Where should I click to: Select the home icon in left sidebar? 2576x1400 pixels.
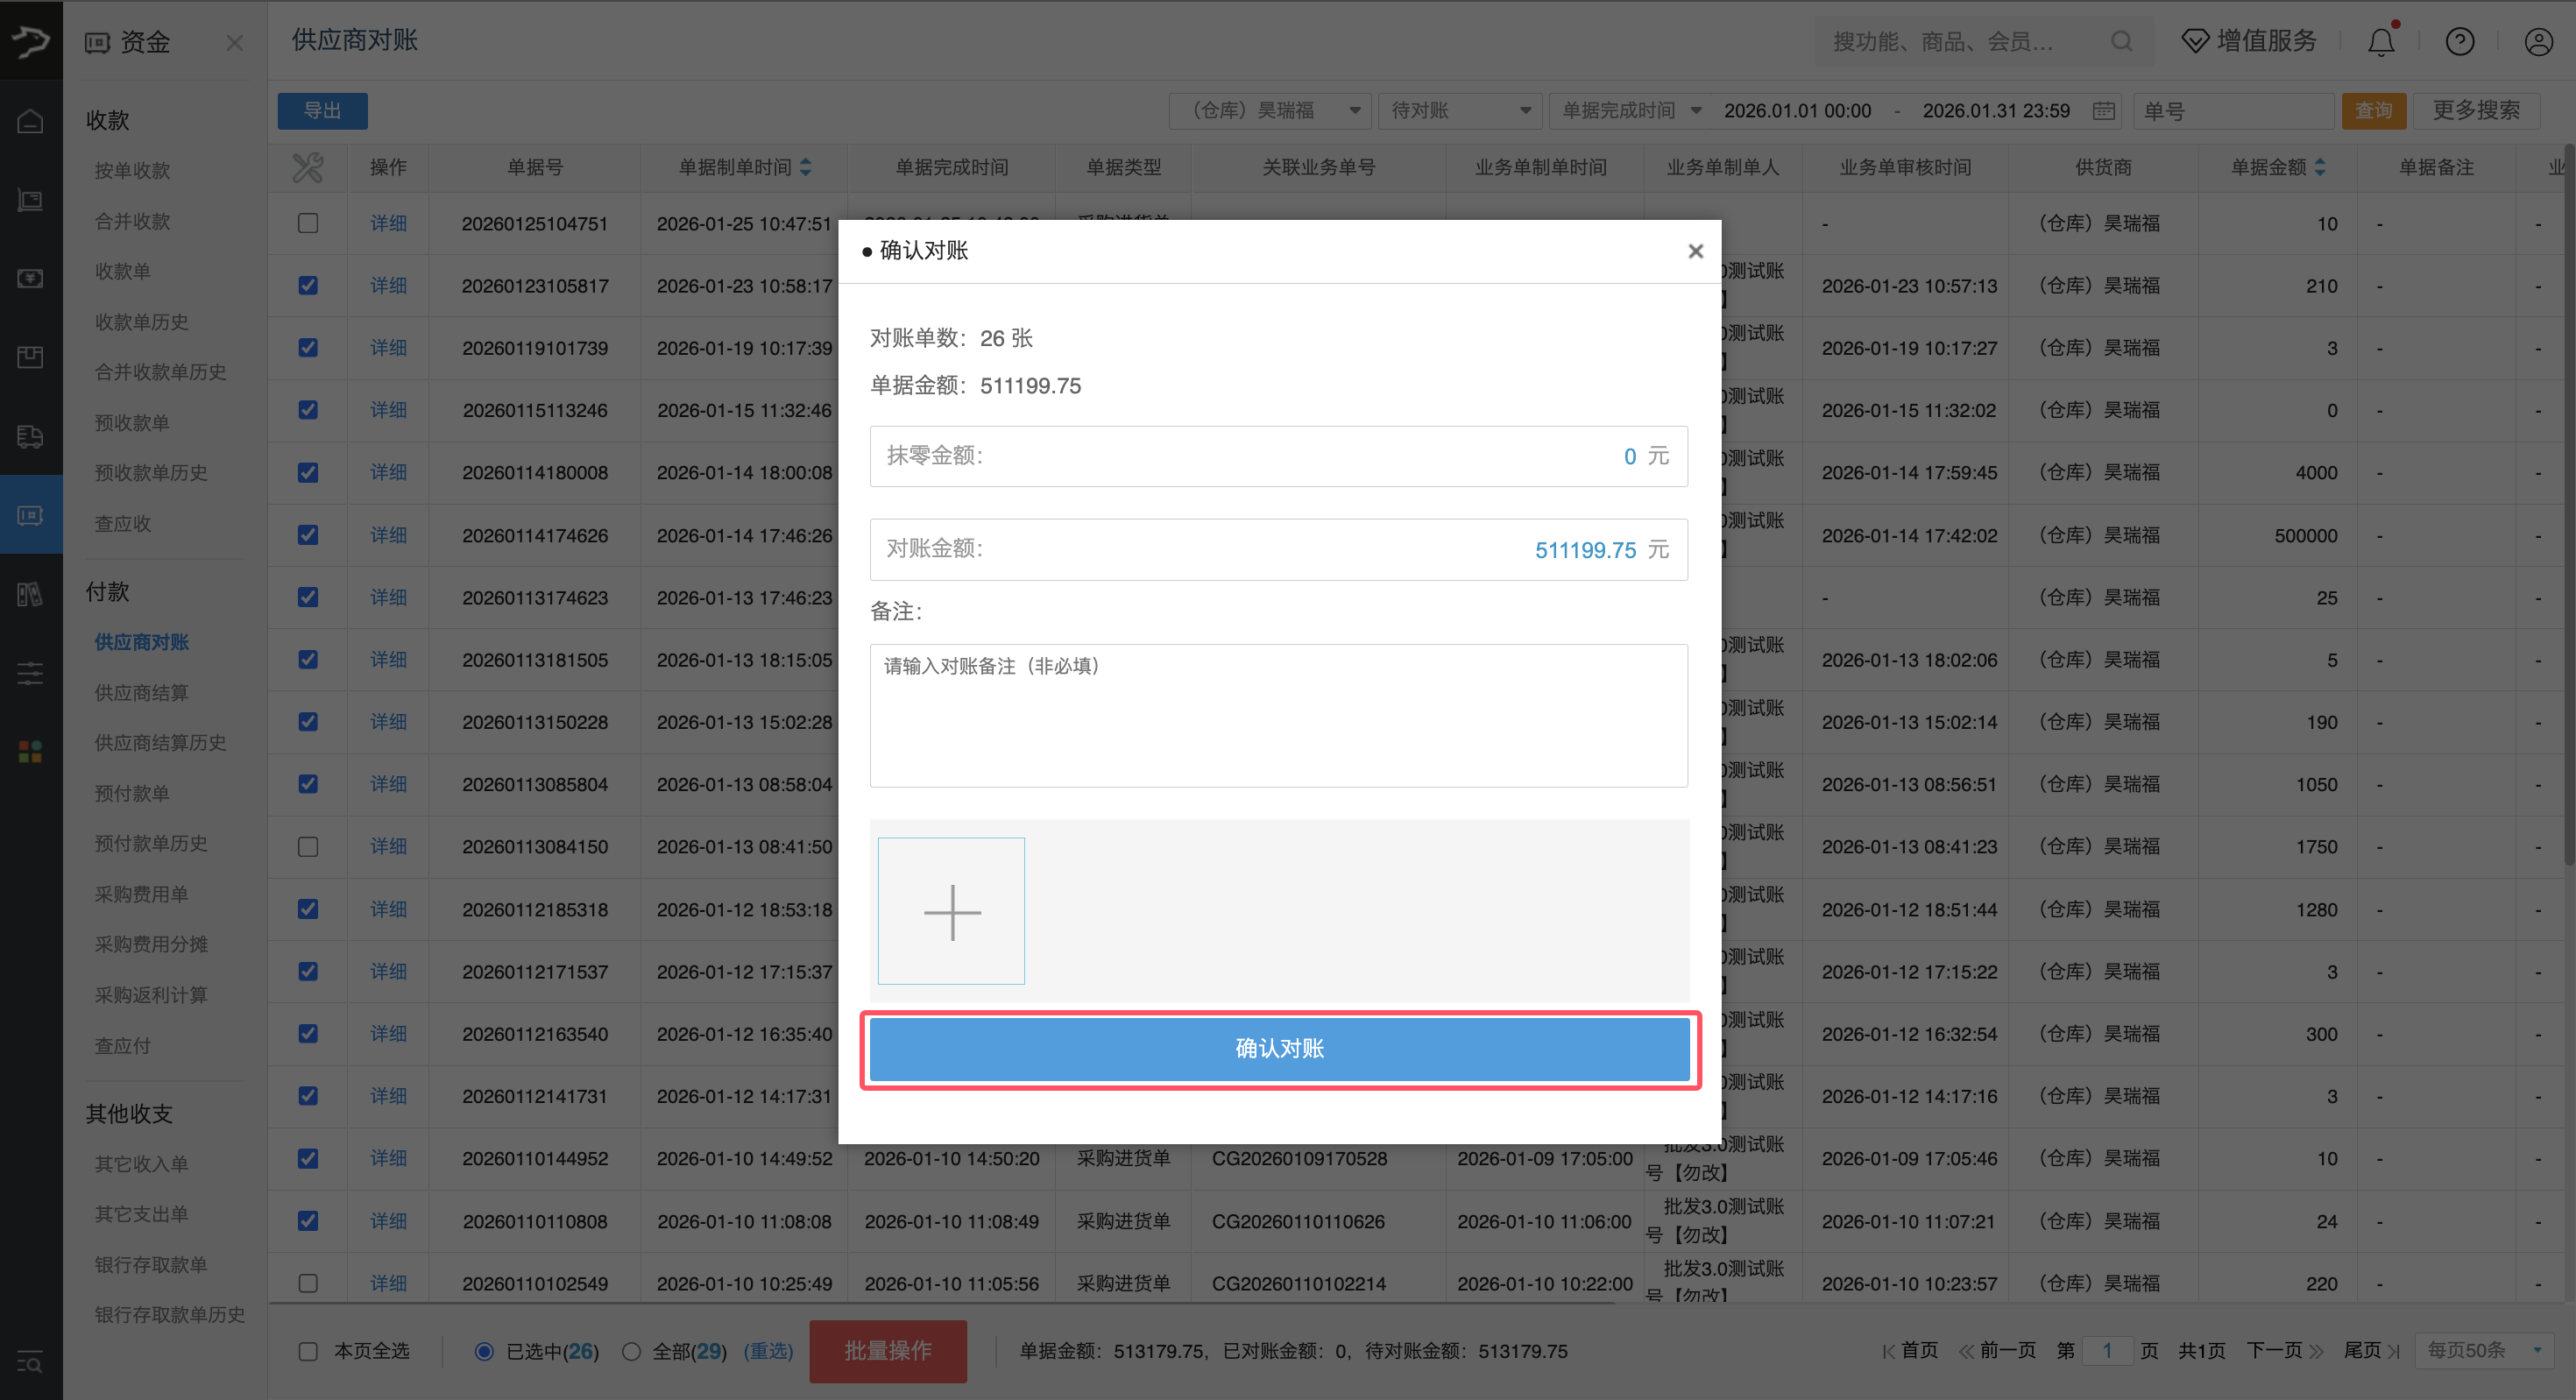pos(30,119)
